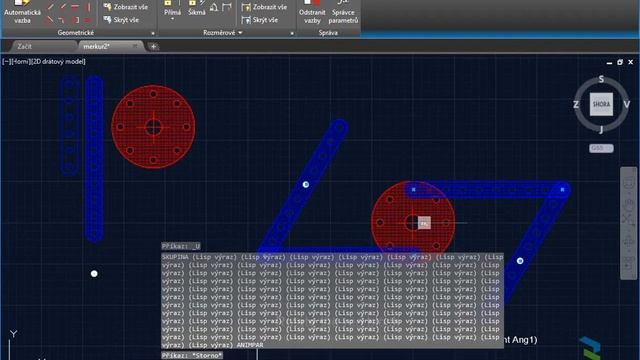Image resolution: width=640 pixels, height=360 pixels.
Task: Click V (east) on the ViewCube compass
Action: (627, 104)
